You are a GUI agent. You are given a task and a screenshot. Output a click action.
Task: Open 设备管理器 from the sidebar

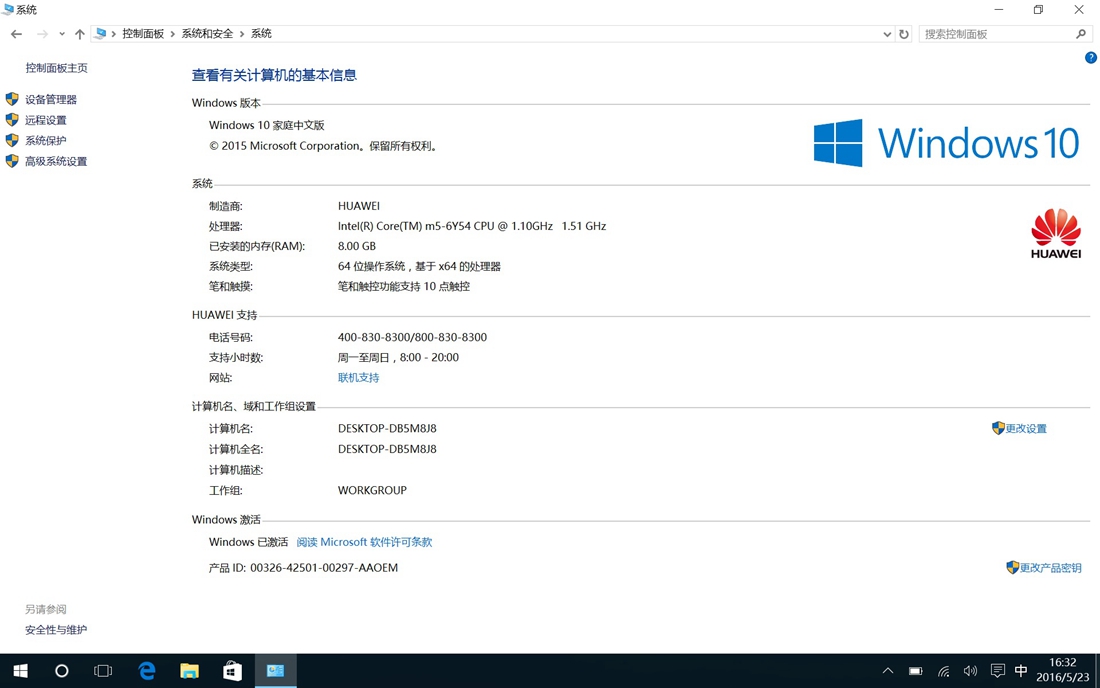pyautogui.click(x=51, y=100)
